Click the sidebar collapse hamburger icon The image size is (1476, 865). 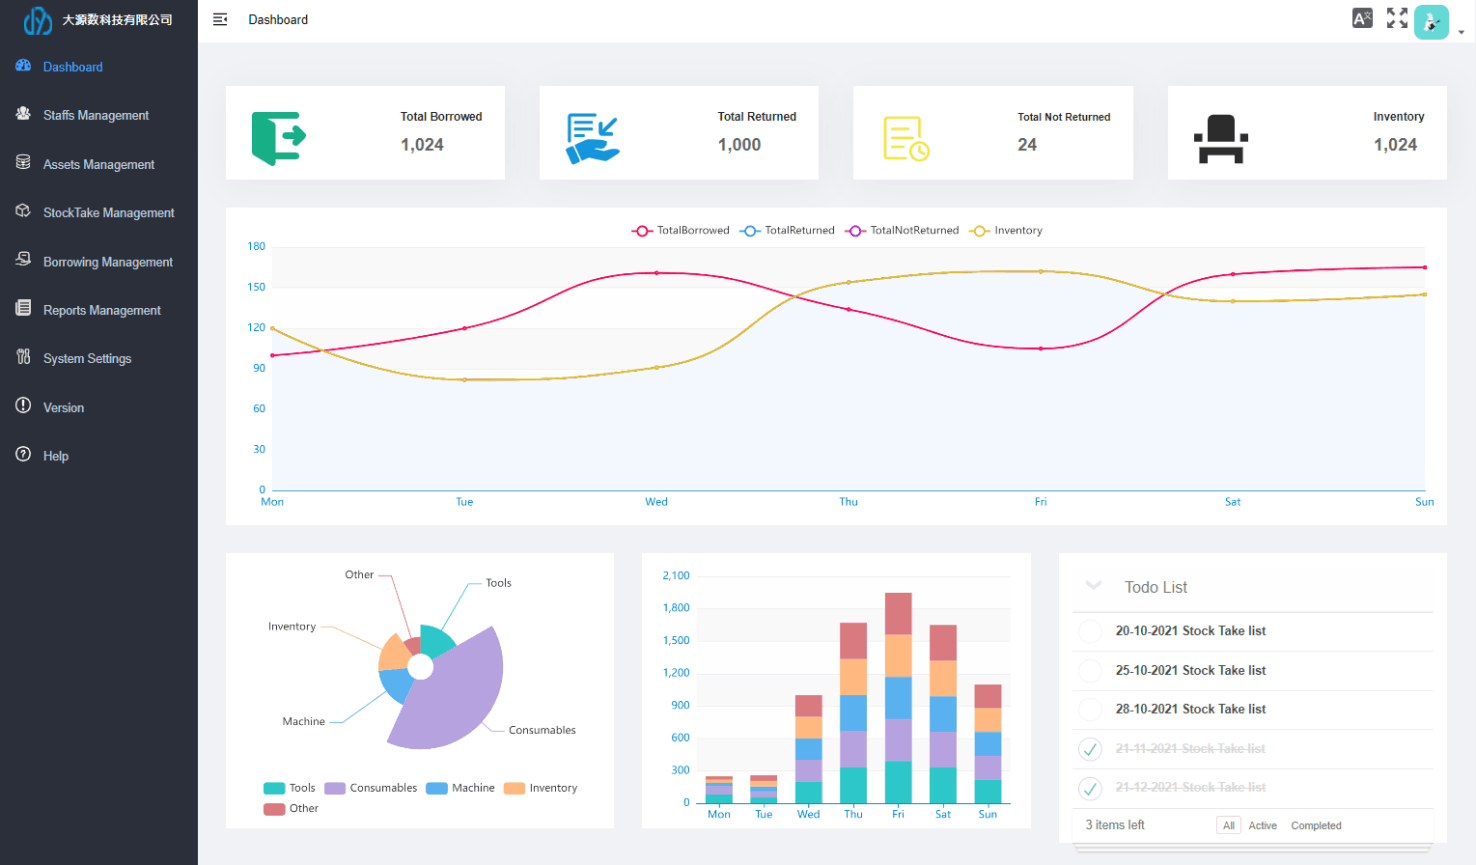220,18
